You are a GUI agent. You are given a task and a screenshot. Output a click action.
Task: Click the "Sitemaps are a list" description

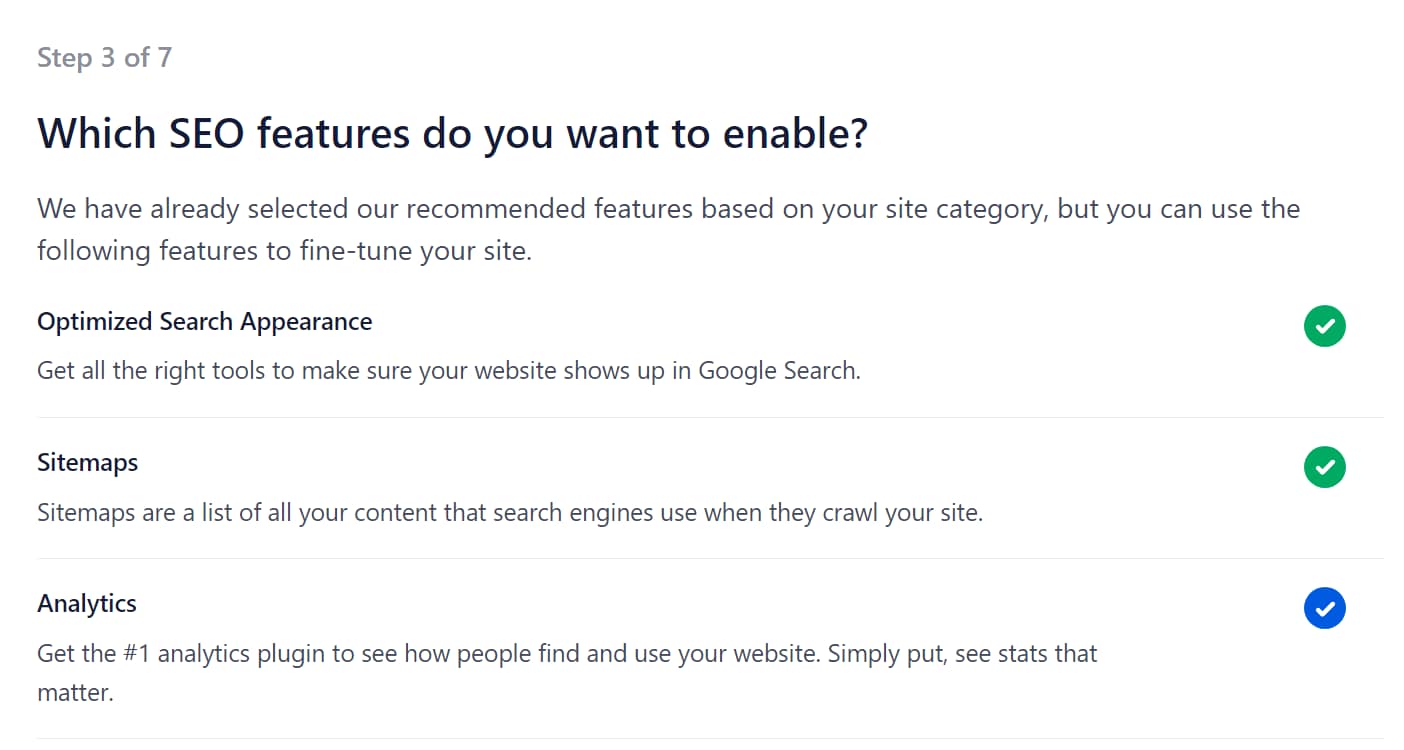click(x=510, y=513)
